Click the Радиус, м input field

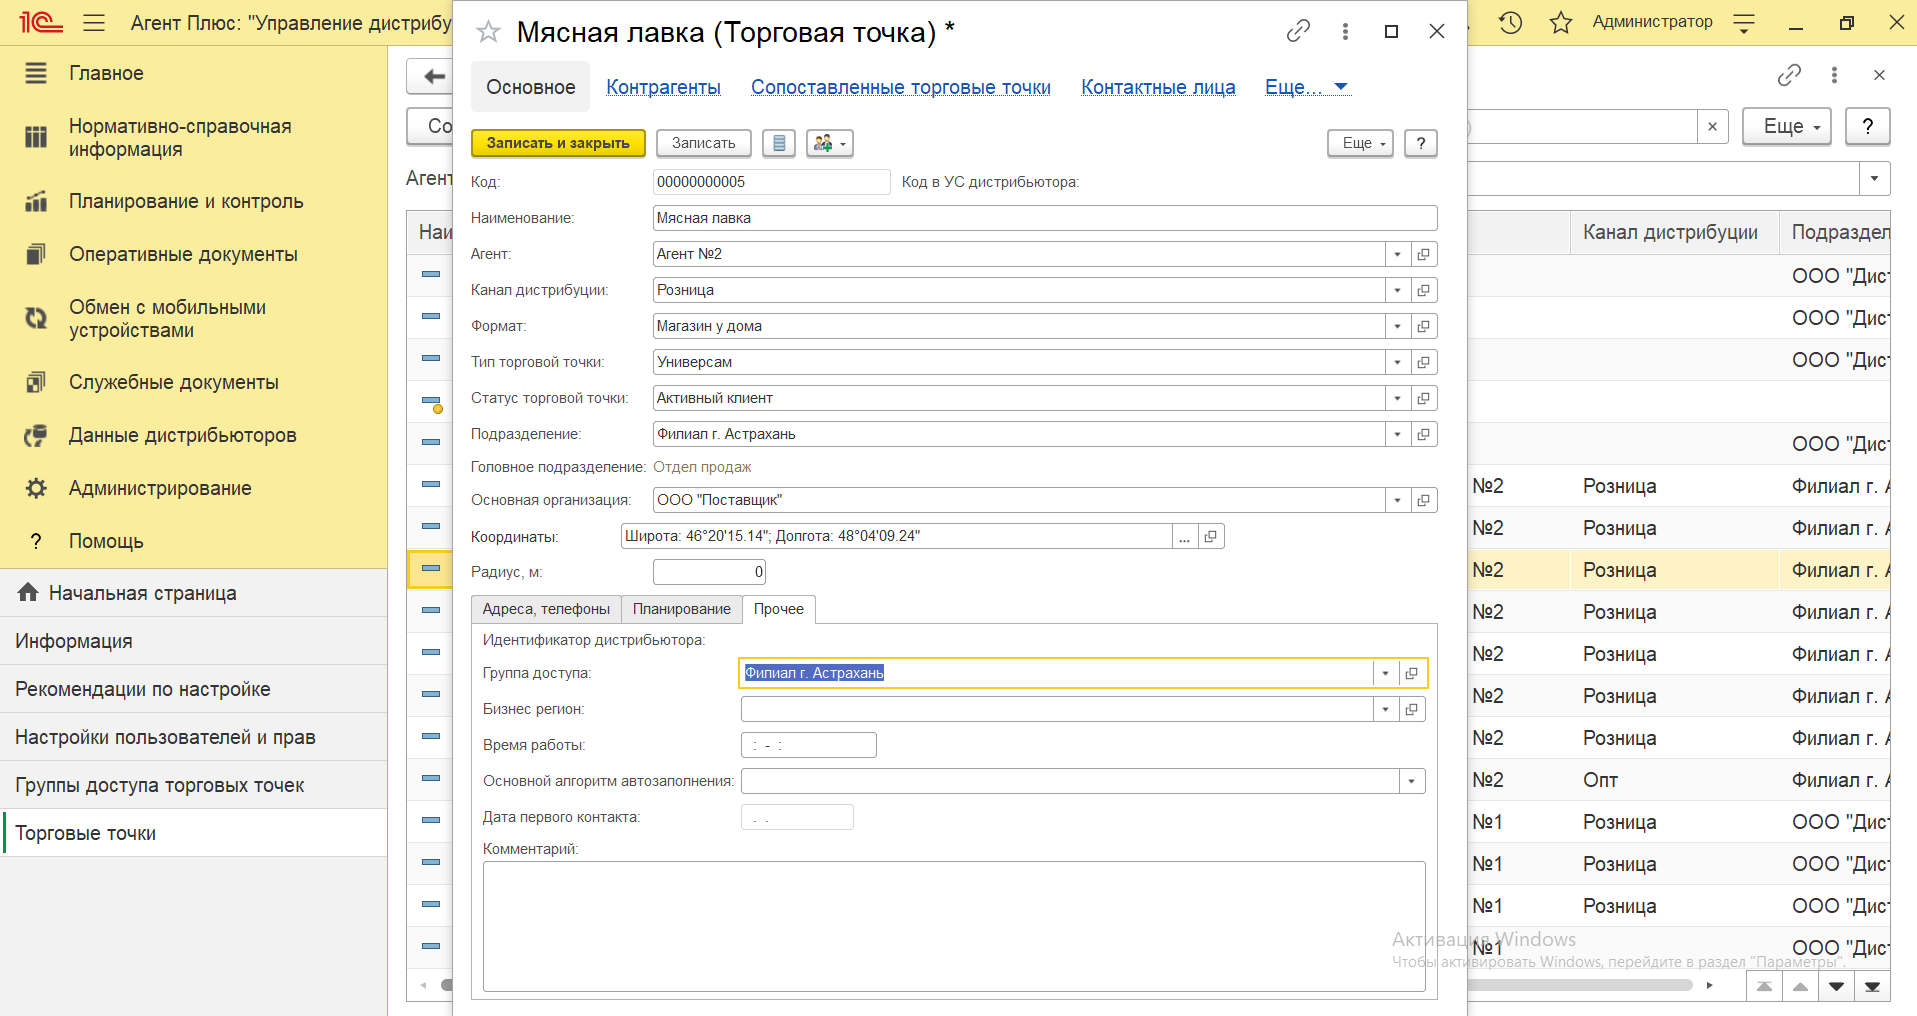pos(709,572)
